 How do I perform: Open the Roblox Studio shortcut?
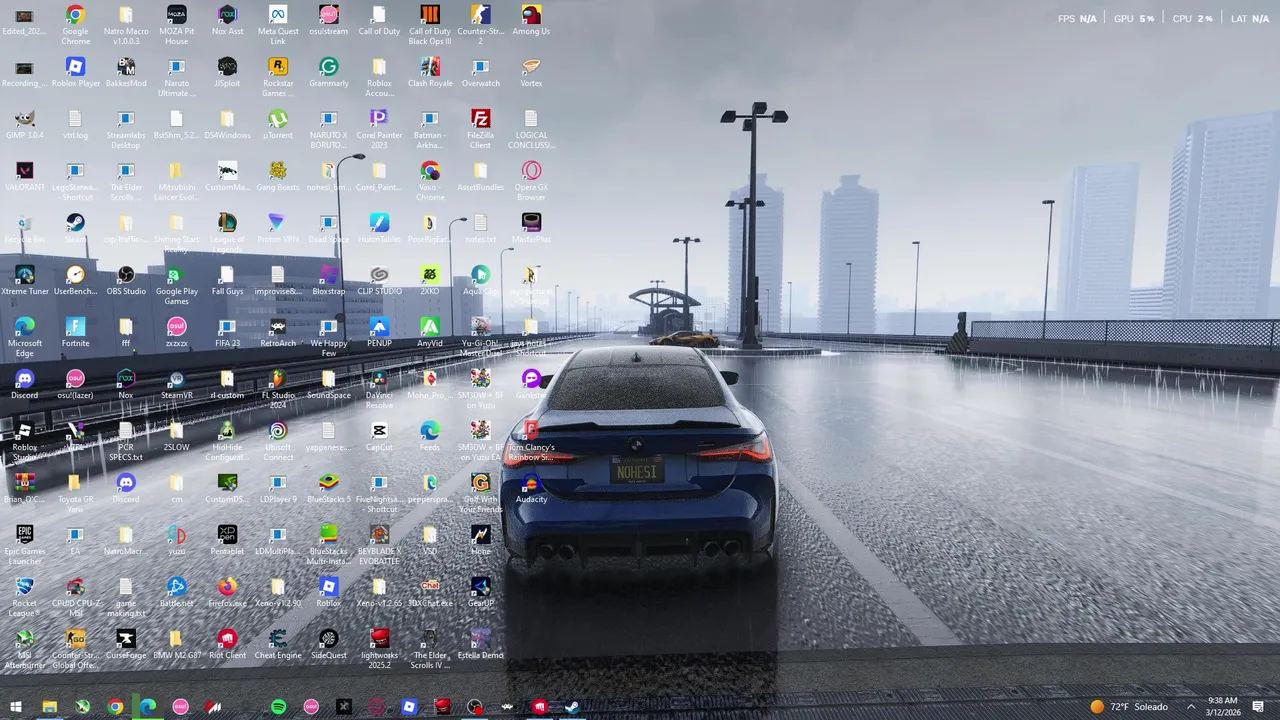[x=24, y=441]
